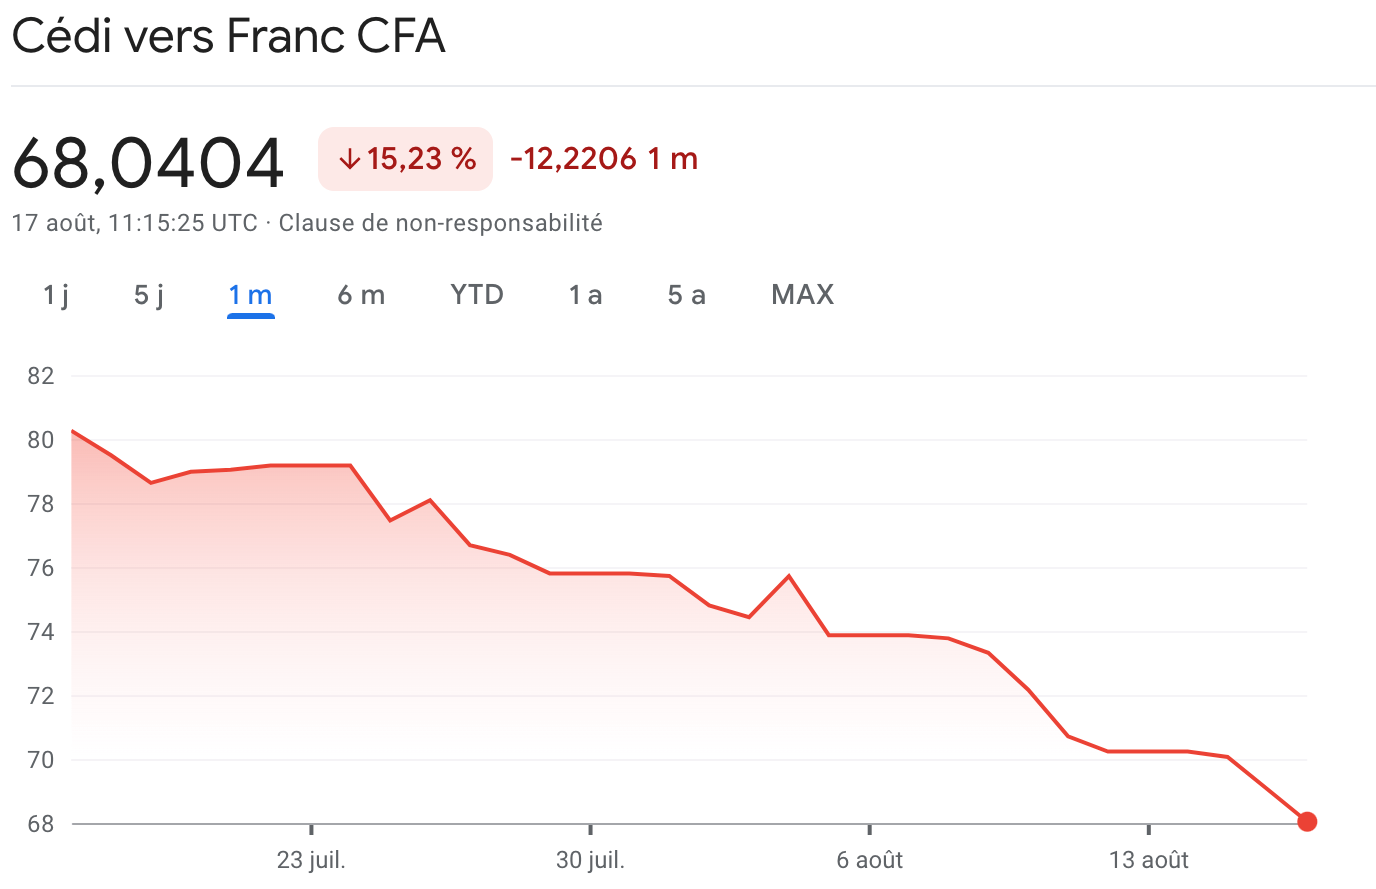Click the 6 août axis label
1376x889 pixels.
(869, 859)
